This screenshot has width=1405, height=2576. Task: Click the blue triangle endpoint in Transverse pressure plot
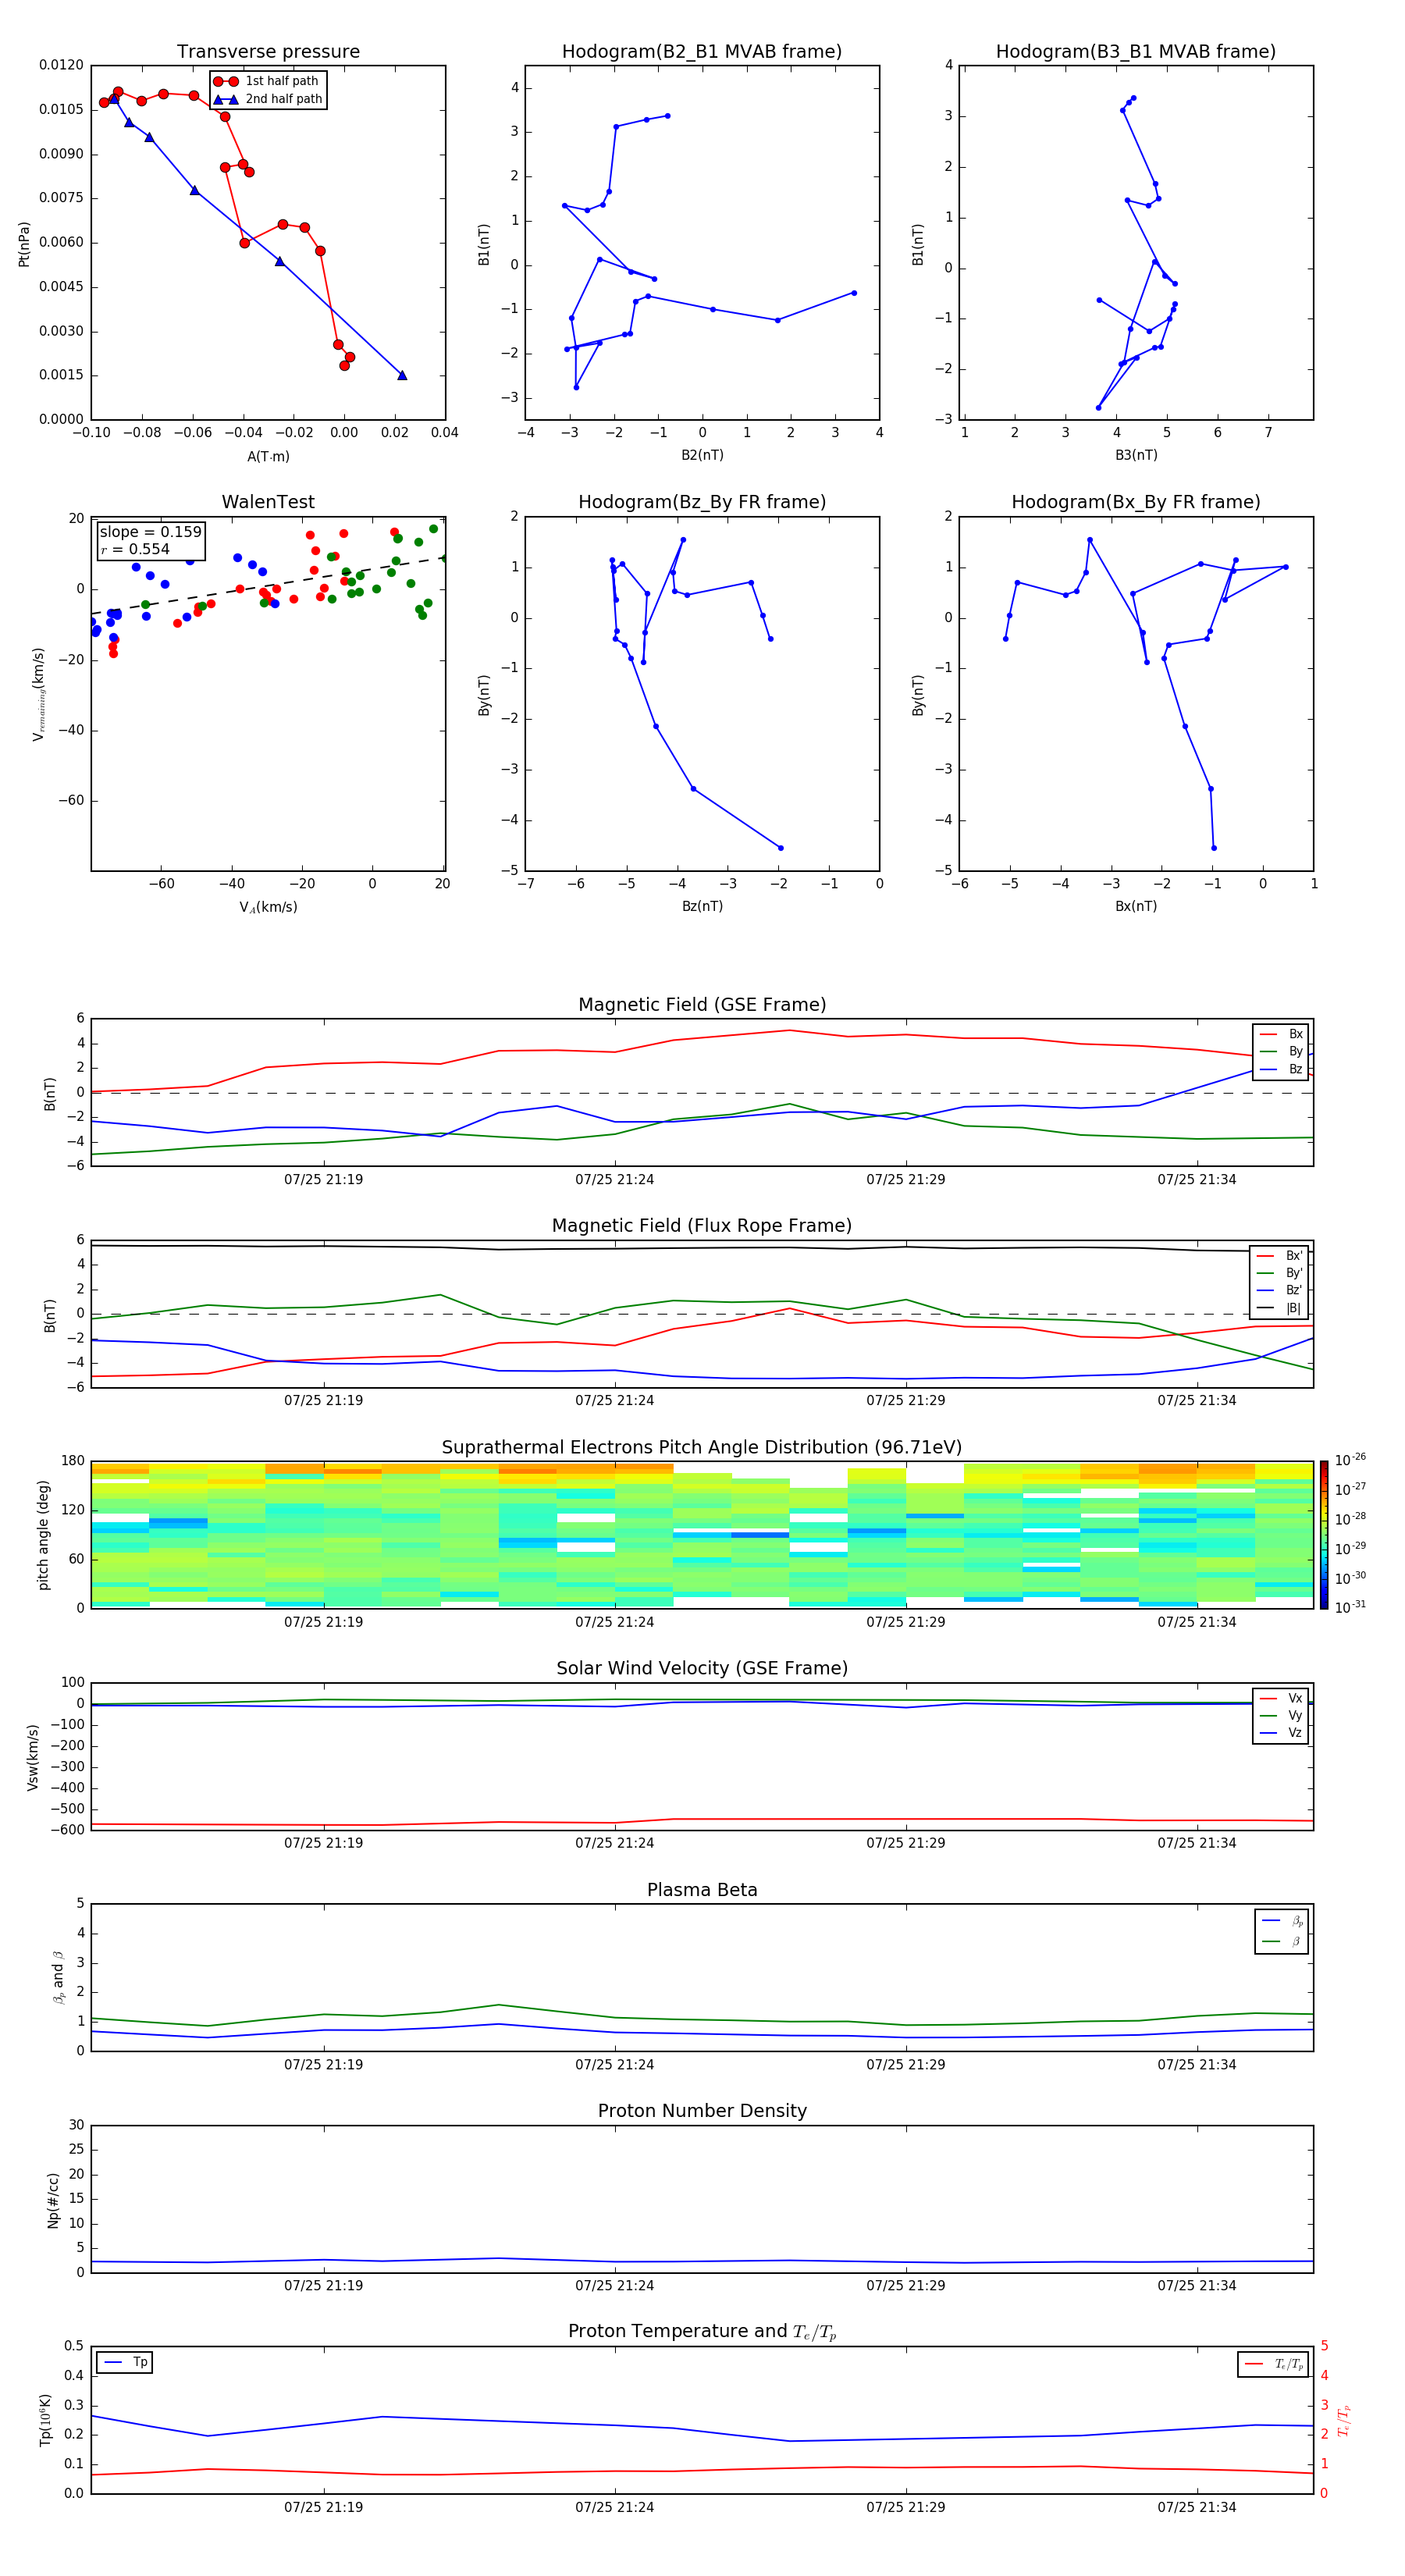402,375
